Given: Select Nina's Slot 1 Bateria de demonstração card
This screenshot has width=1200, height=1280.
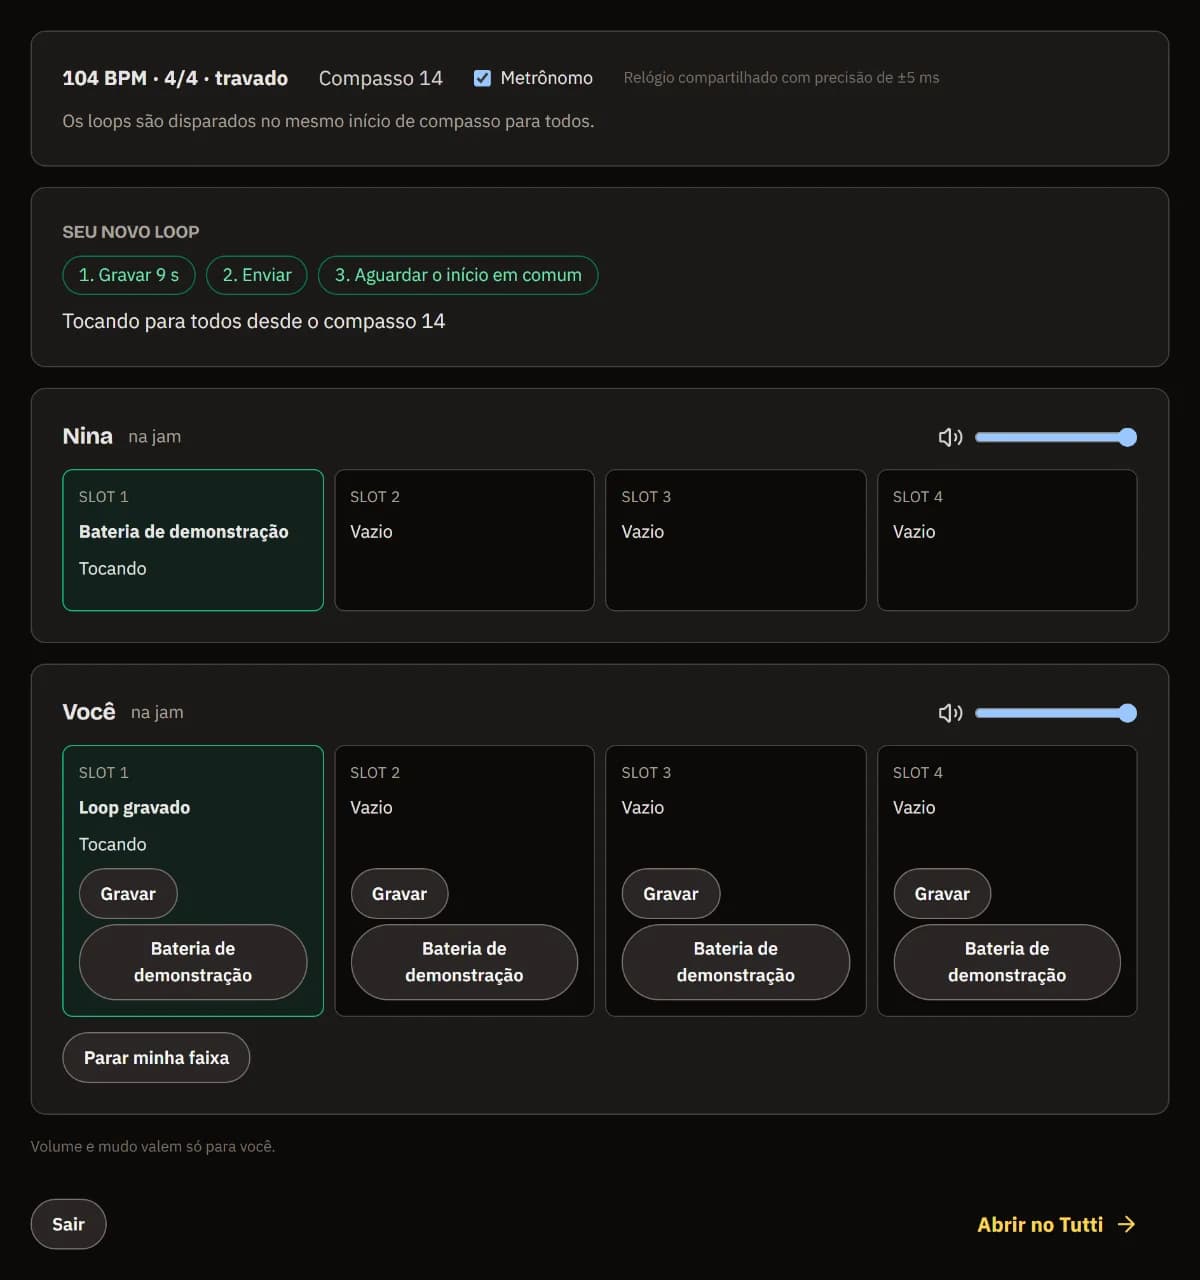Looking at the screenshot, I should 193,540.
